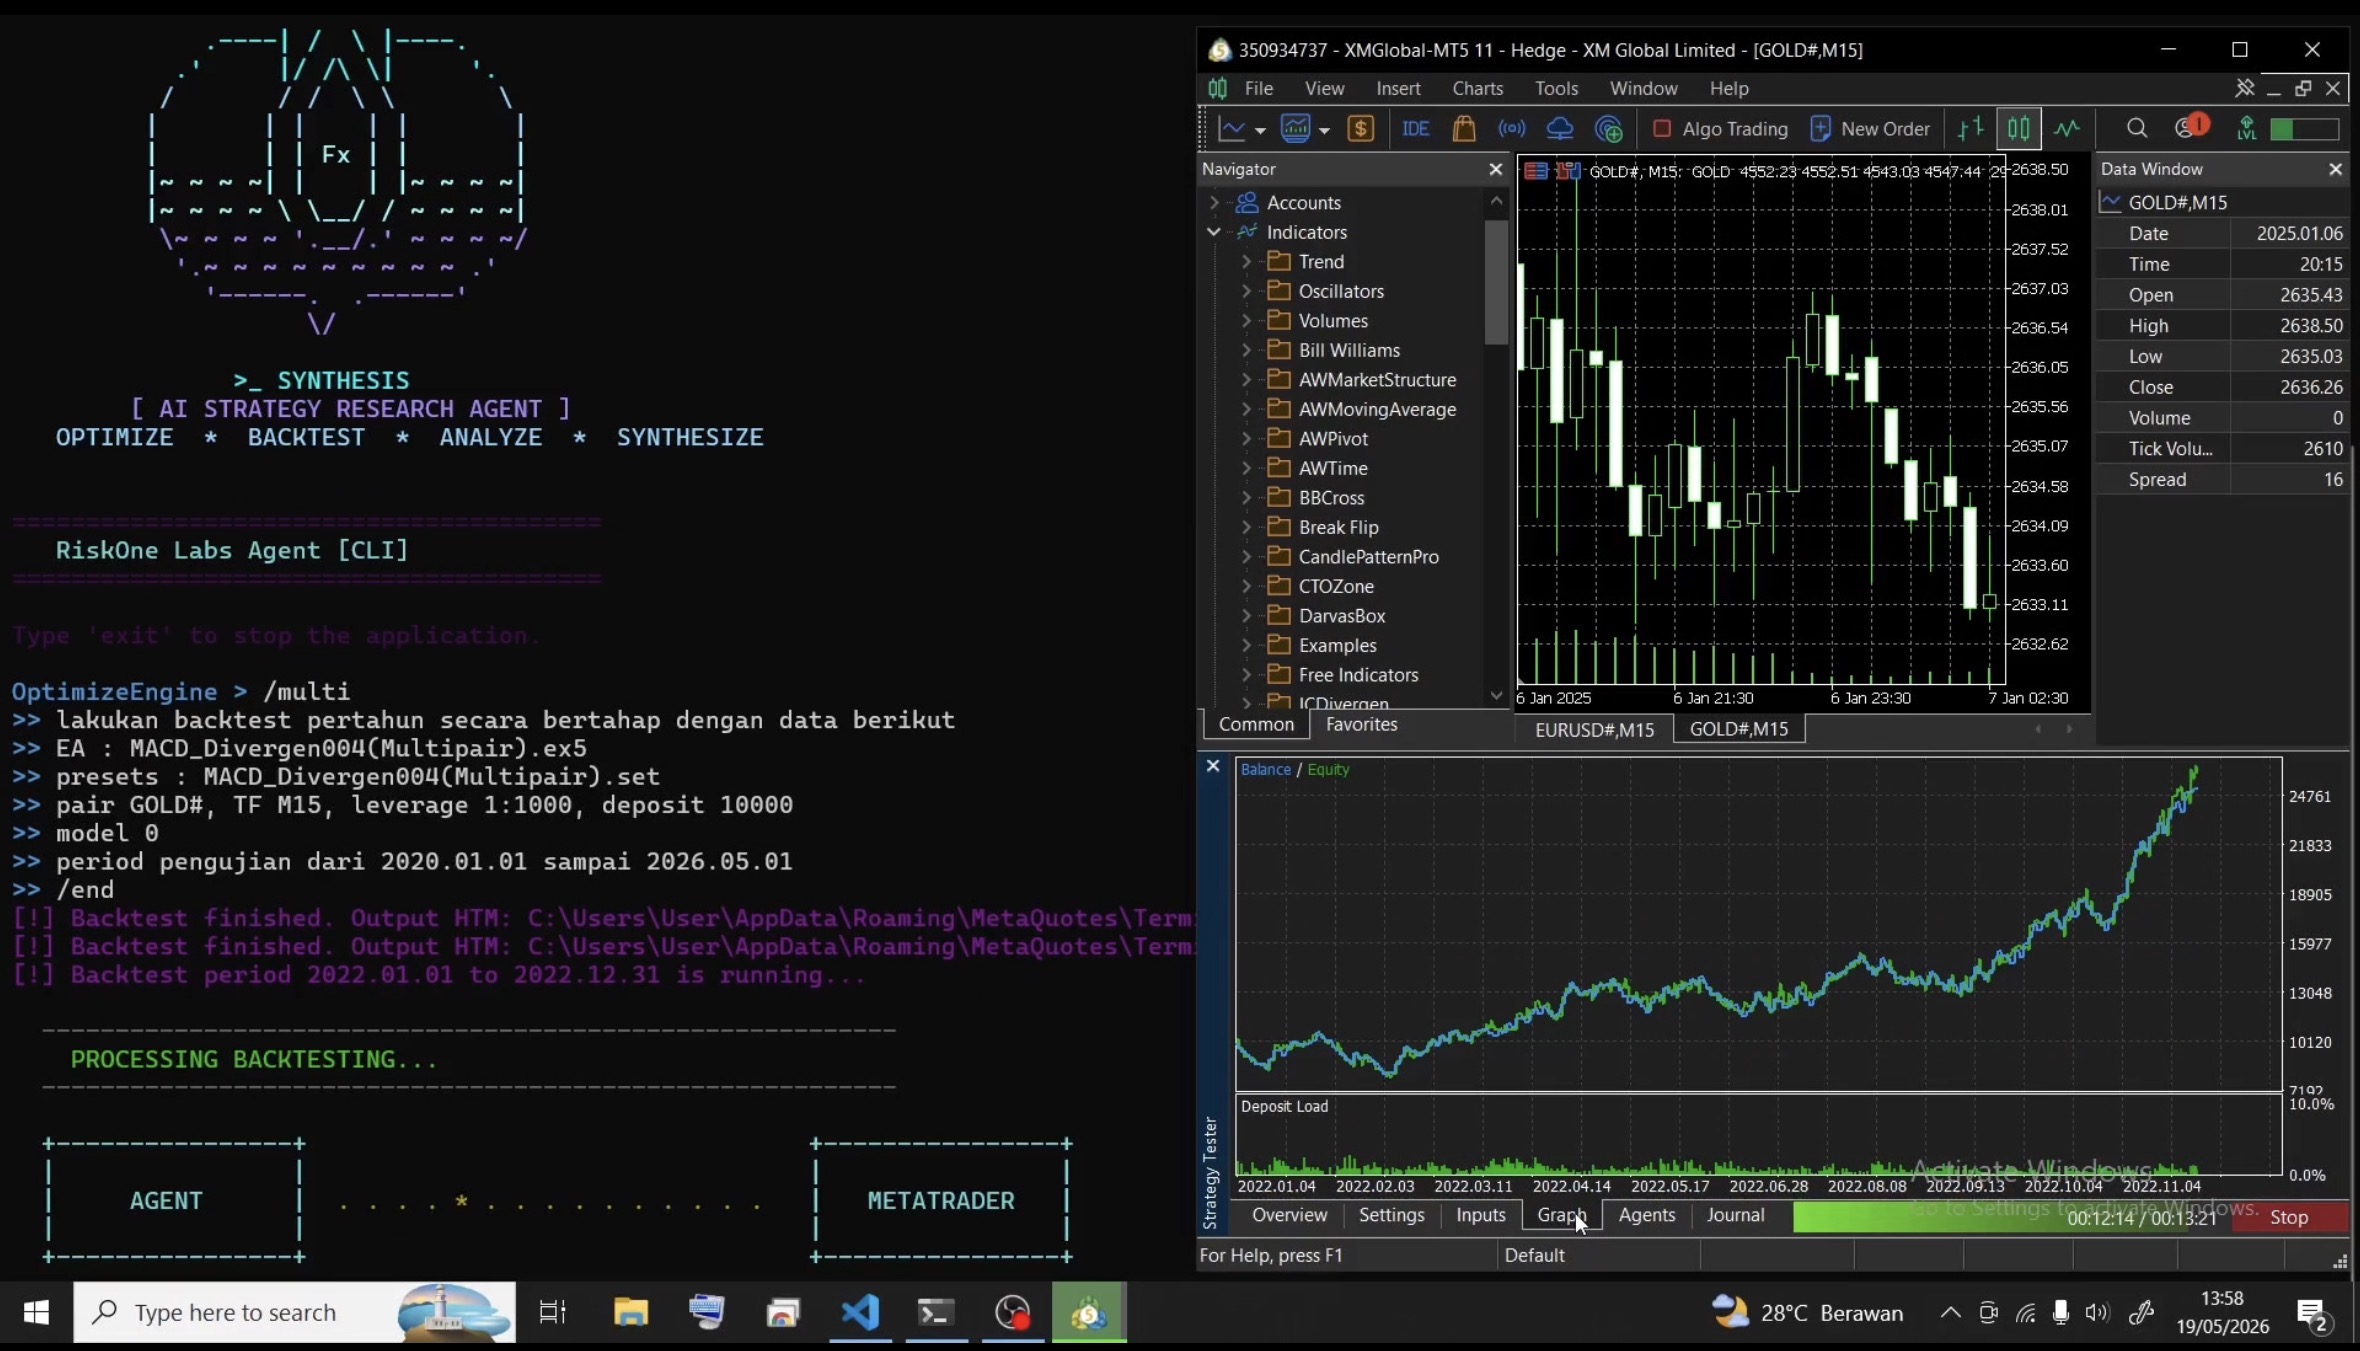Open the Charts menu
Screen dimensions: 2360x1351
click(1477, 88)
